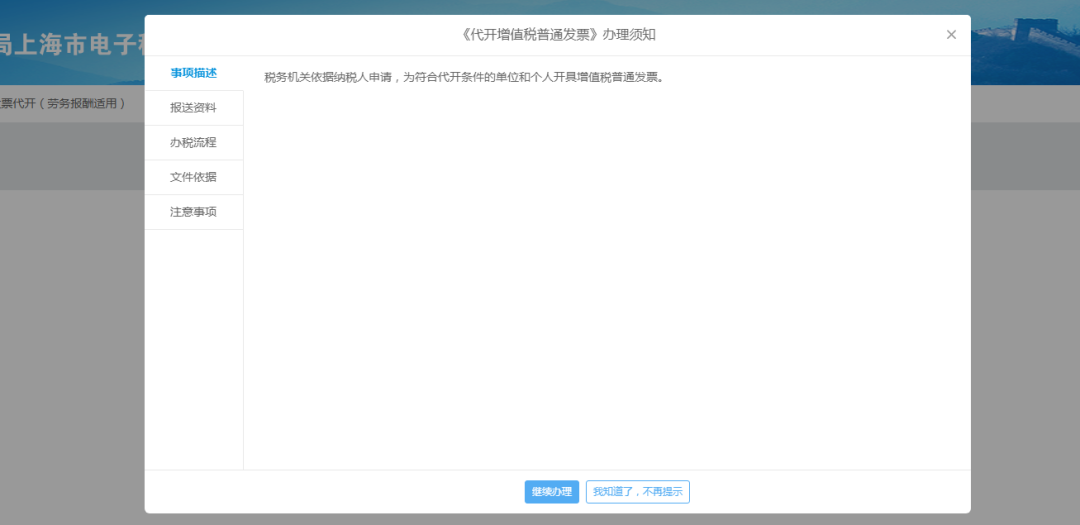Image resolution: width=1080 pixels, height=525 pixels.
Task: Click the Great Wall image in banner
Action: (x=1026, y=41)
